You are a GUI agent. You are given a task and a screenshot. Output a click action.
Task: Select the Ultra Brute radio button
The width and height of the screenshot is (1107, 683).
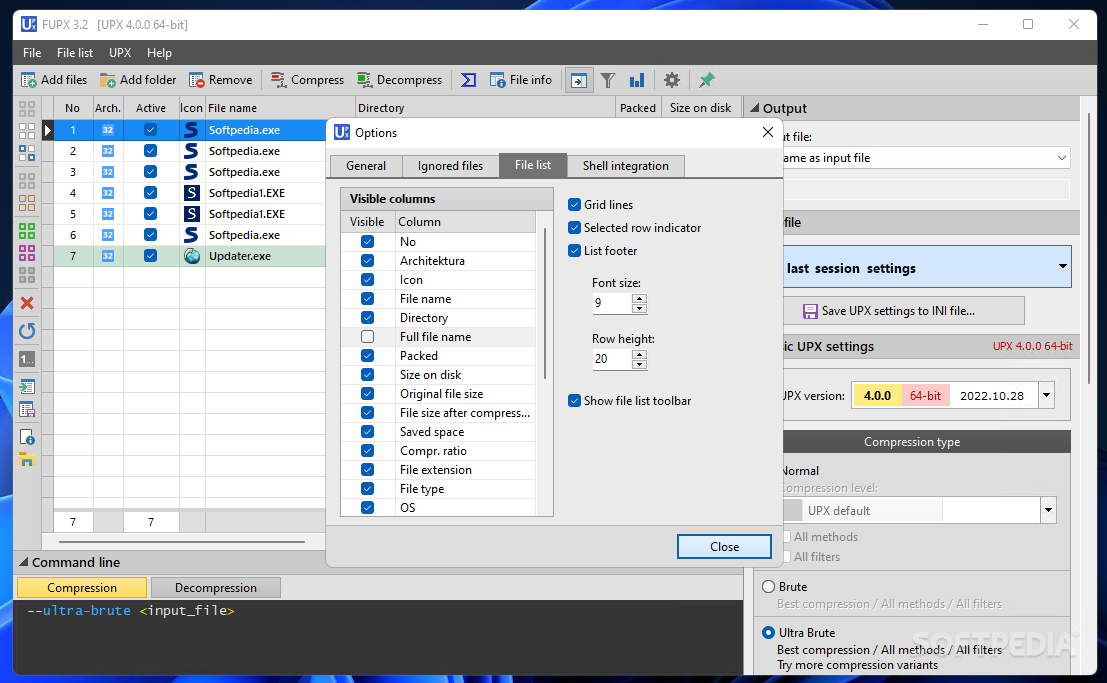pyautogui.click(x=769, y=633)
